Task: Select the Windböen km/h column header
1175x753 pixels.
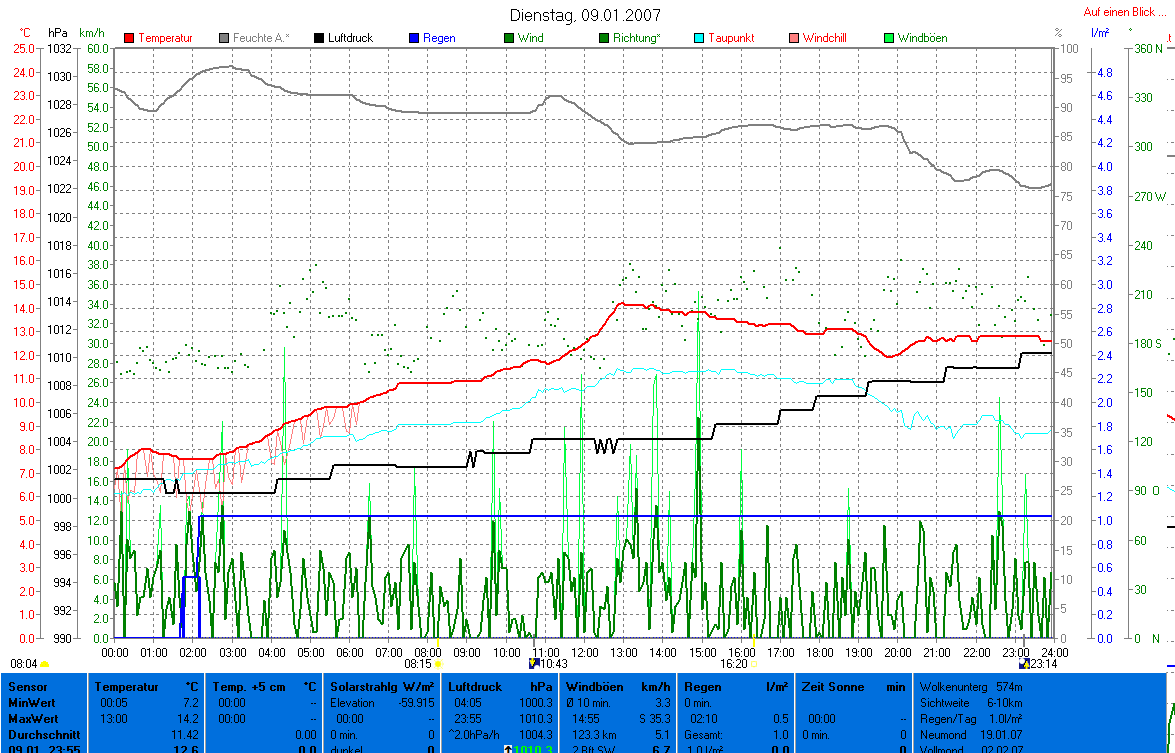Action: point(618,688)
